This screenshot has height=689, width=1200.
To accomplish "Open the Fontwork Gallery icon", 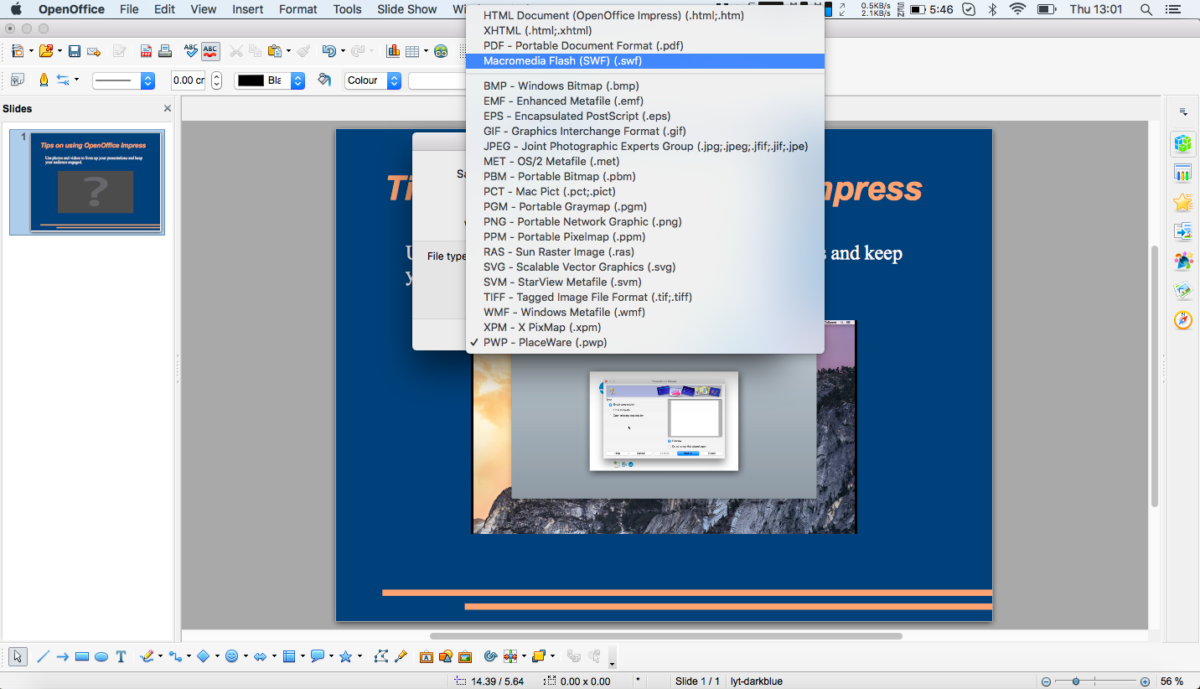I will (427, 656).
